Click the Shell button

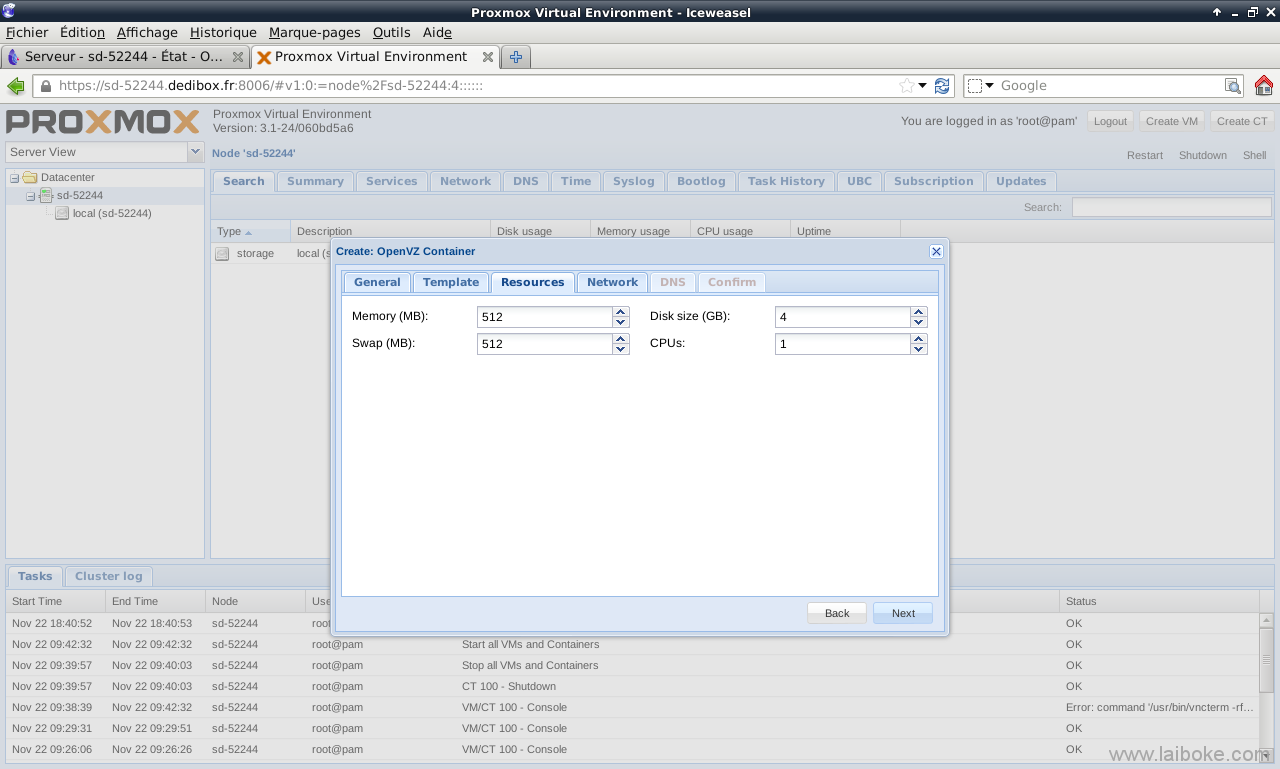[x=1255, y=155]
